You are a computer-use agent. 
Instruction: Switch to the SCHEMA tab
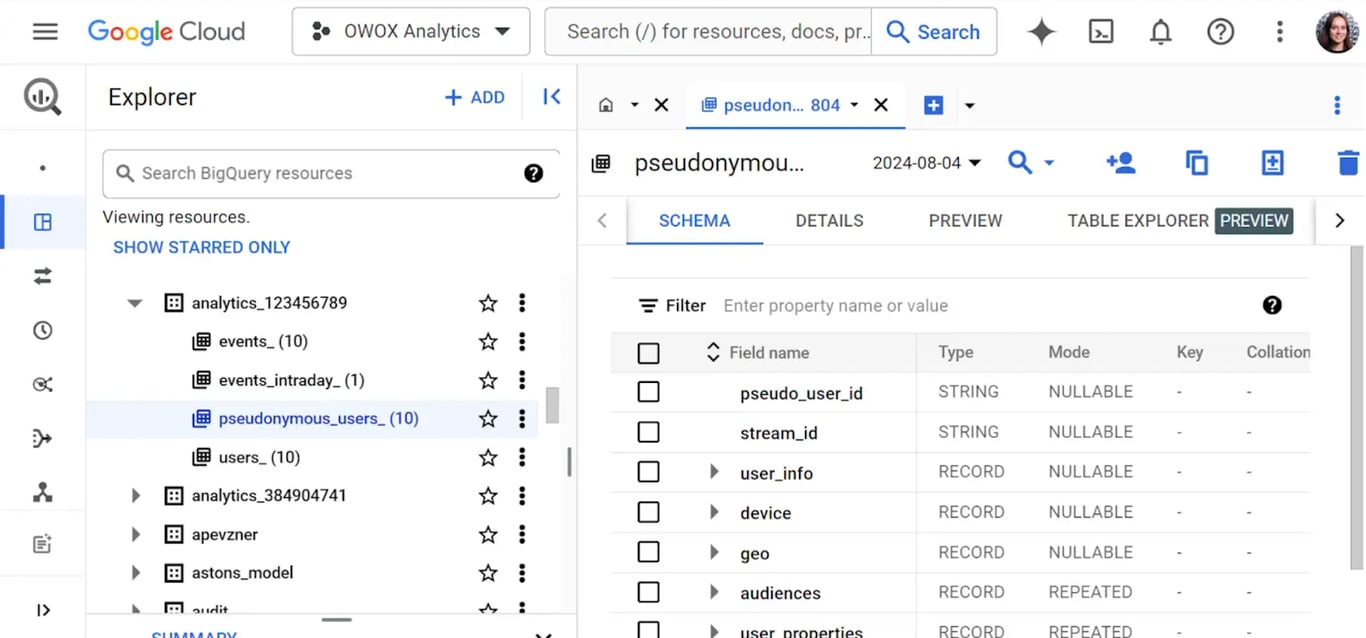694,221
